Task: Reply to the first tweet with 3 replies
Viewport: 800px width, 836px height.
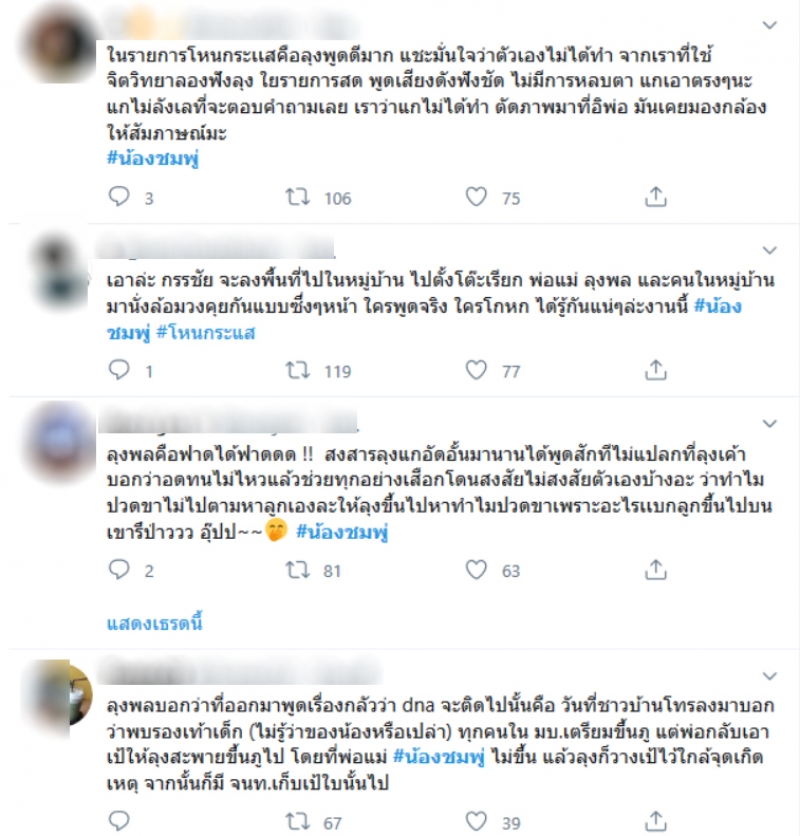Action: pos(119,197)
